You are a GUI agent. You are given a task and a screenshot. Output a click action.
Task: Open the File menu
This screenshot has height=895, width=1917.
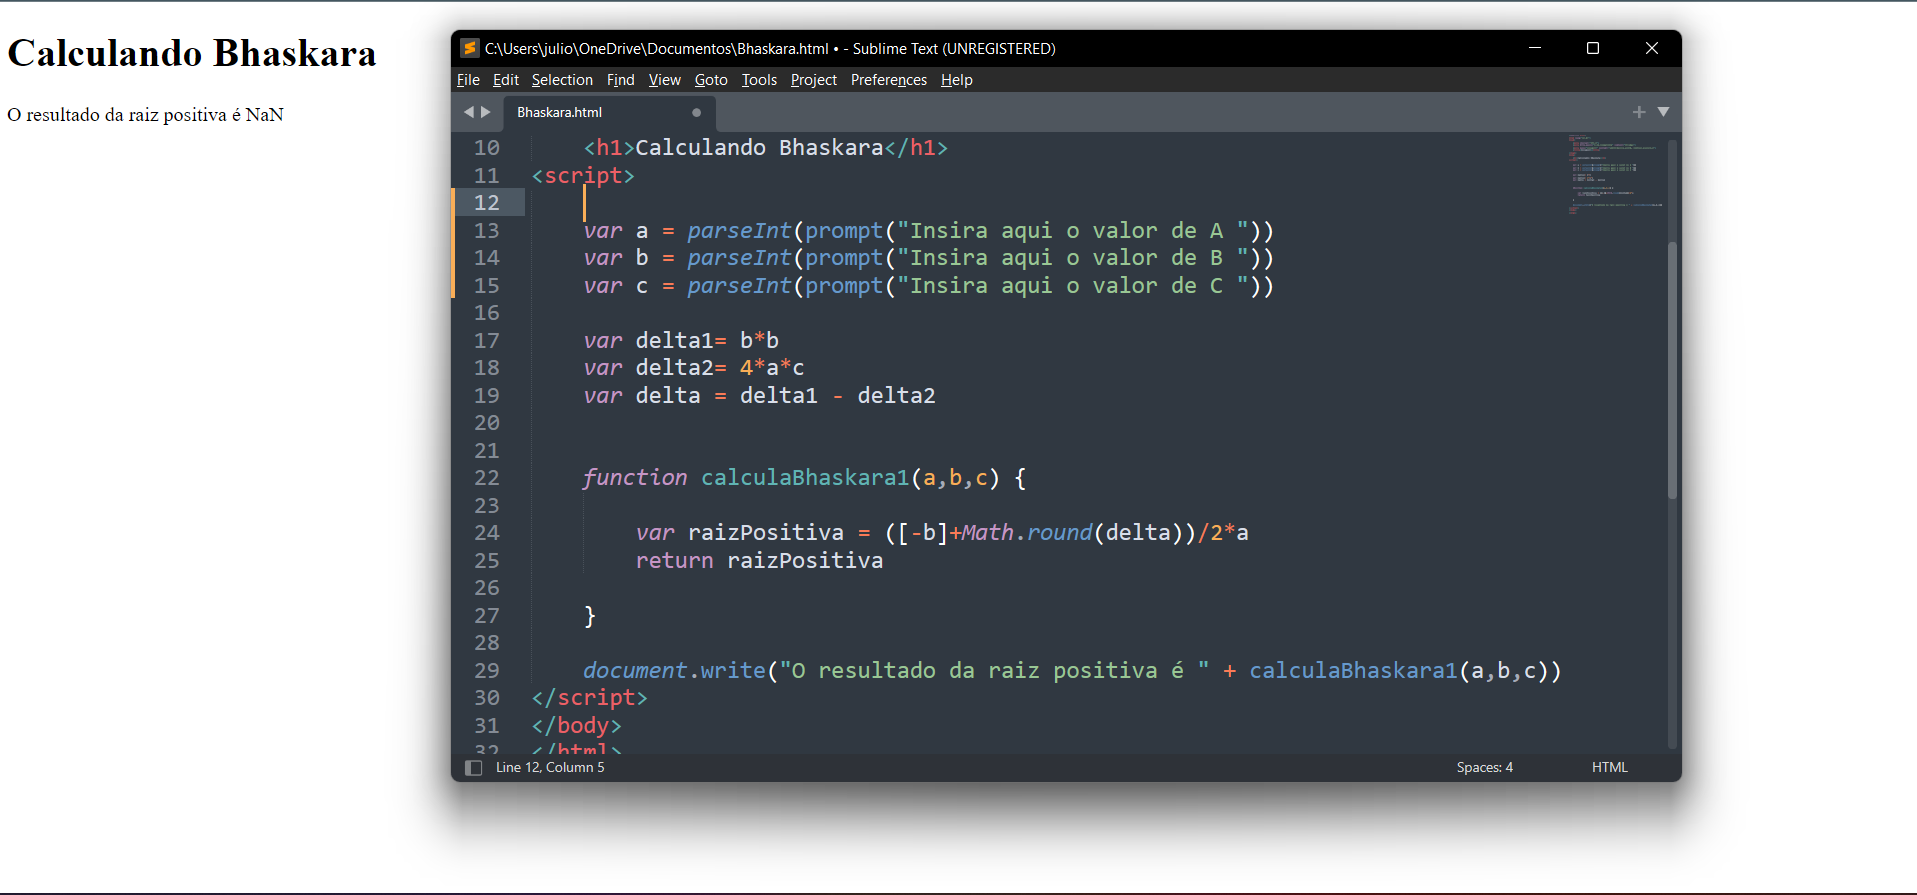point(468,80)
